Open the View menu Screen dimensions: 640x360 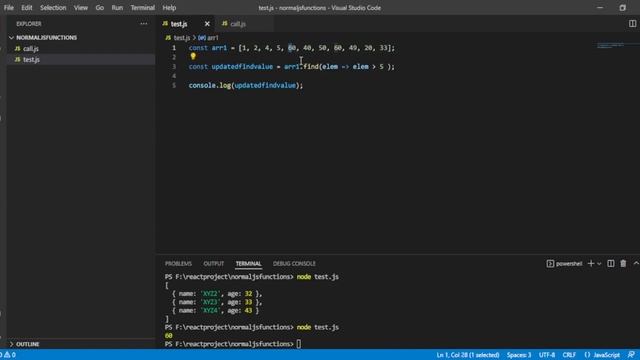(x=81, y=8)
